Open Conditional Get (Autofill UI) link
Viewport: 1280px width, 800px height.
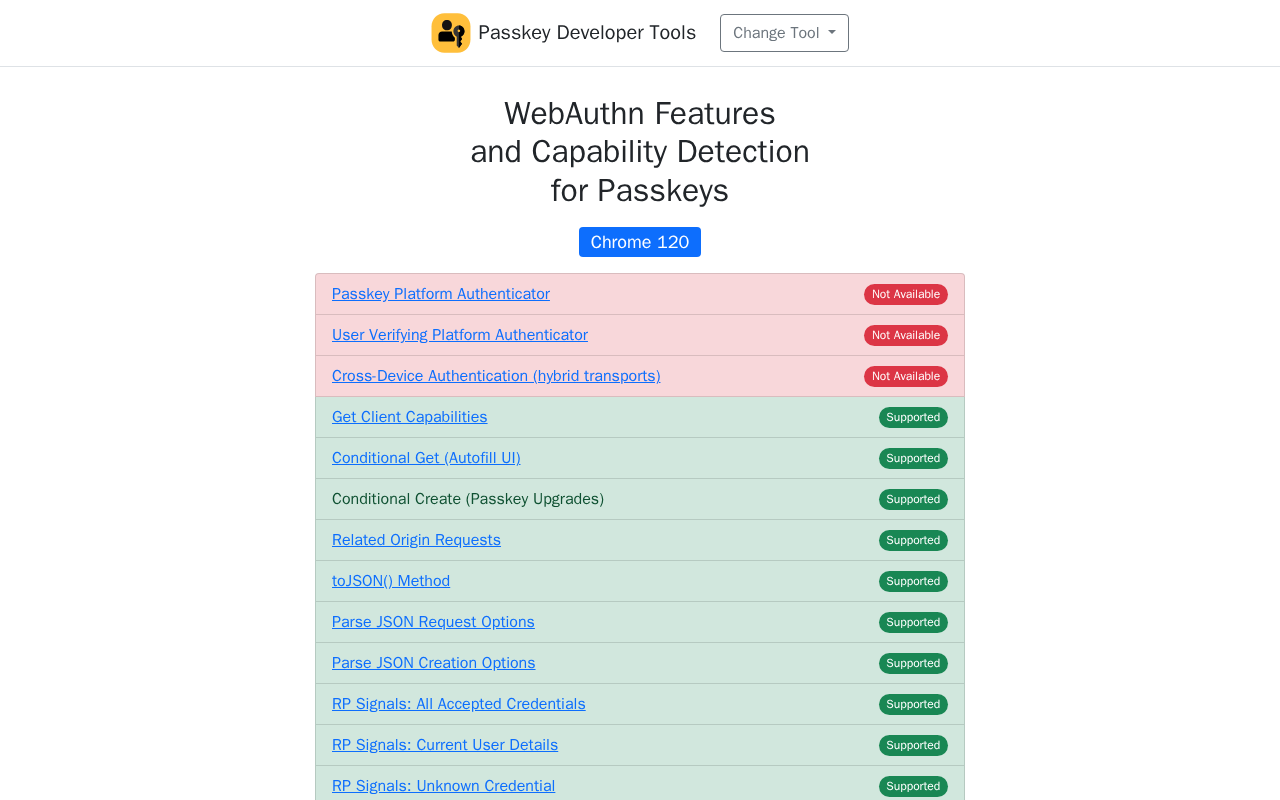426,458
